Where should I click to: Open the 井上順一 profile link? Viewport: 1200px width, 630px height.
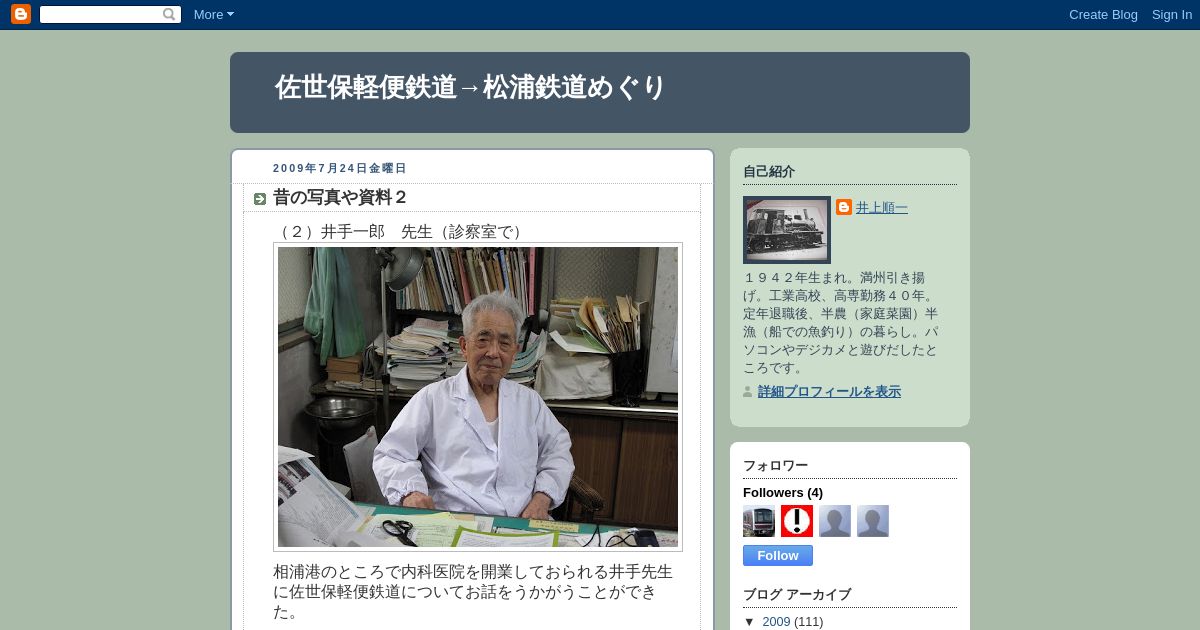click(x=882, y=208)
